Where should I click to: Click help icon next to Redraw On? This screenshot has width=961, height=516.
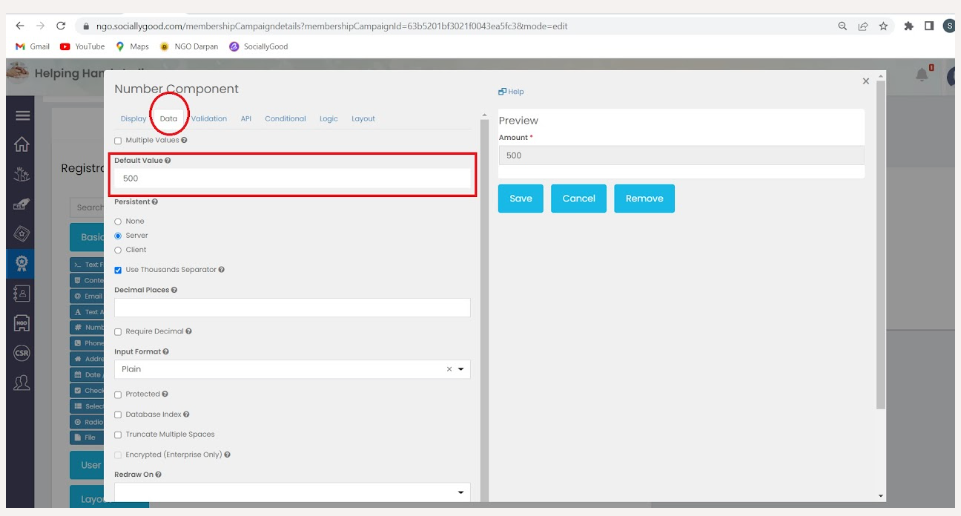(158, 474)
